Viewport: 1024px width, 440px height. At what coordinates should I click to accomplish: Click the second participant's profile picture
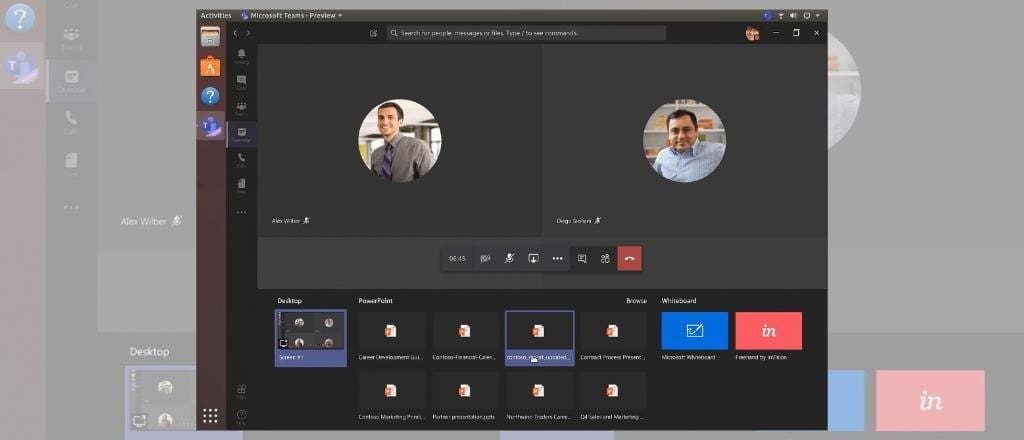684,140
